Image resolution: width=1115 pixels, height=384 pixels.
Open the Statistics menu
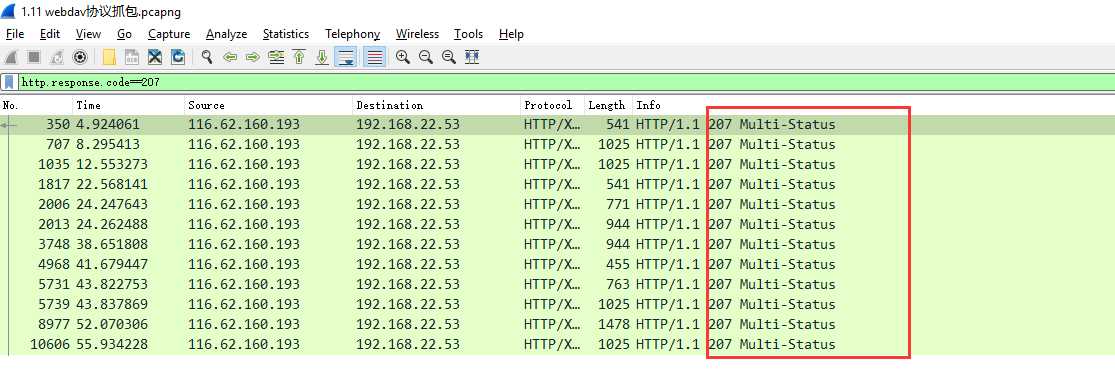click(286, 34)
